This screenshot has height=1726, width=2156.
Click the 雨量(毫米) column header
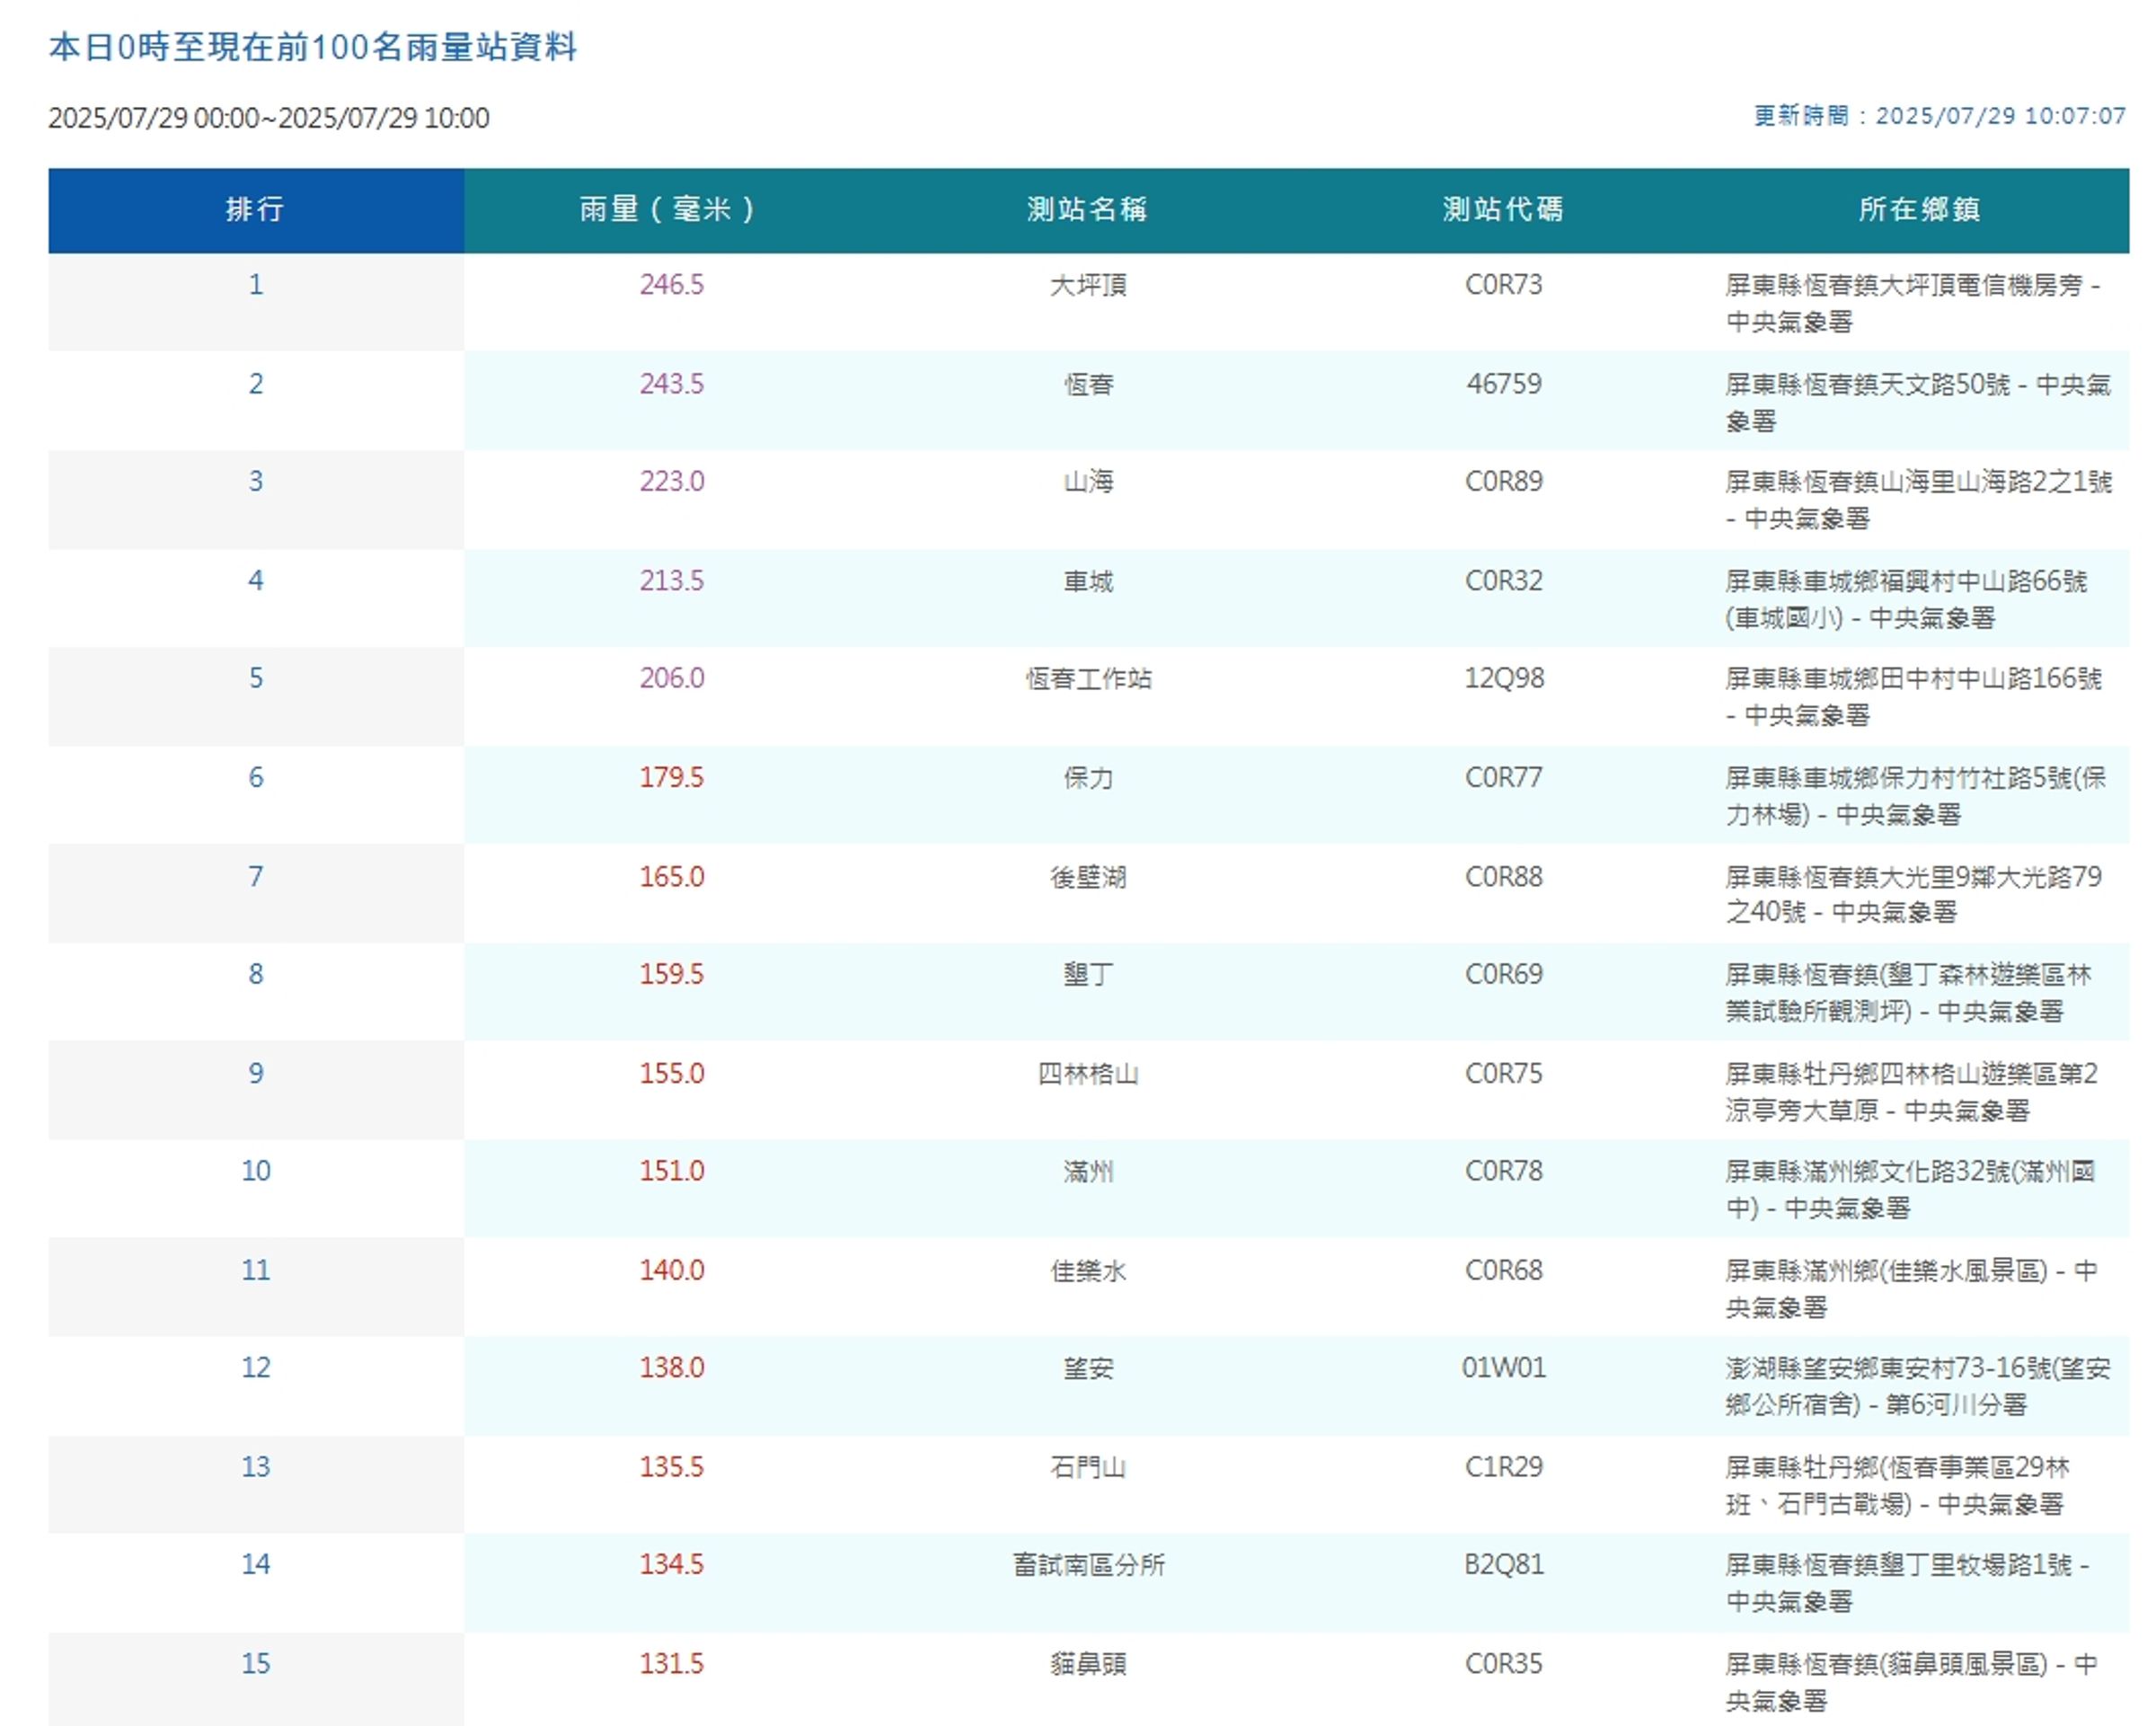point(671,209)
